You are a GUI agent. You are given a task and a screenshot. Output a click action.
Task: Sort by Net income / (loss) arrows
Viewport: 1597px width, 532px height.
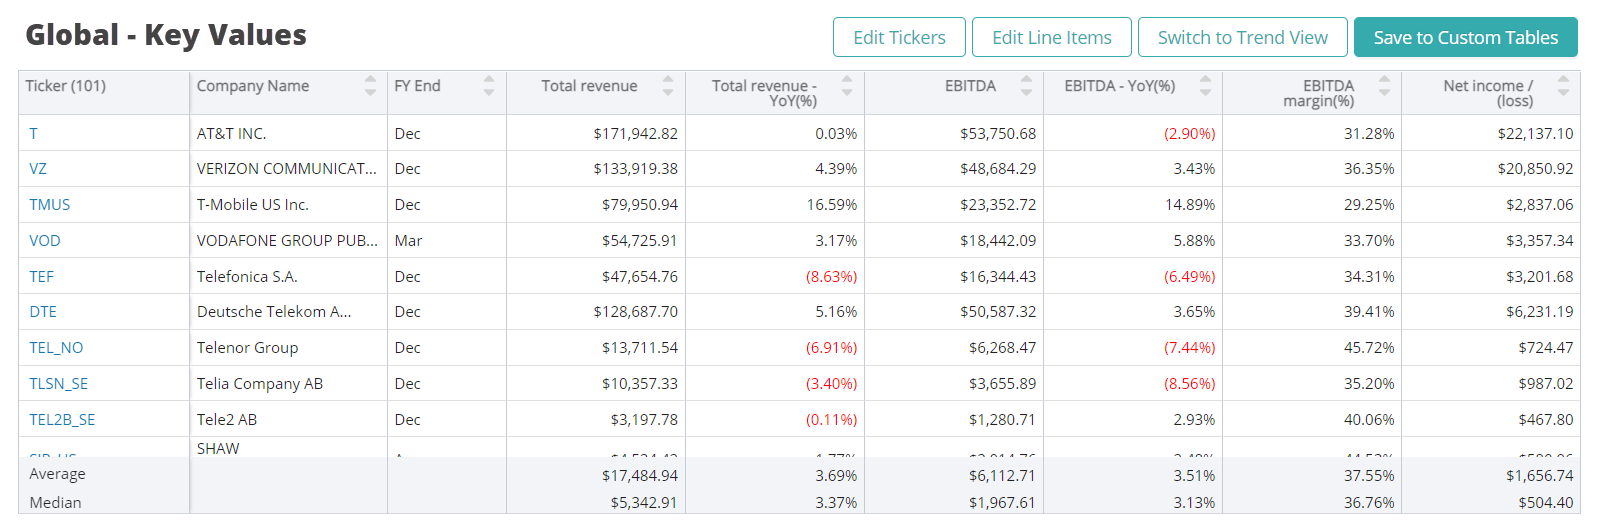tap(1563, 86)
